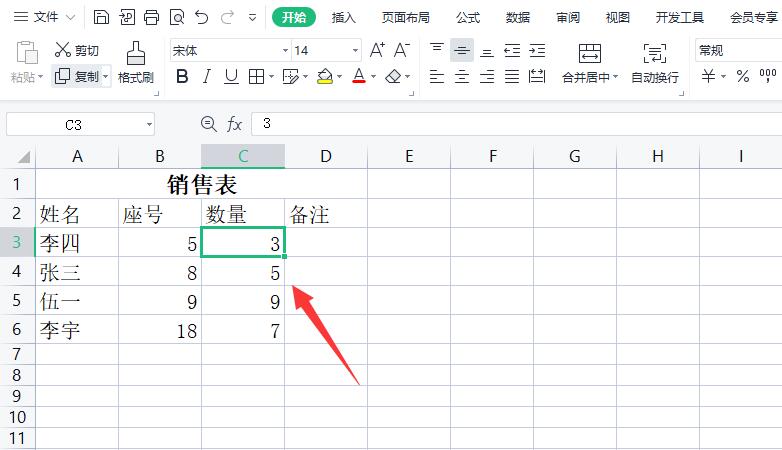This screenshot has width=782, height=450.
Task: Expand the font size dropdown showing 14
Action: (x=355, y=50)
